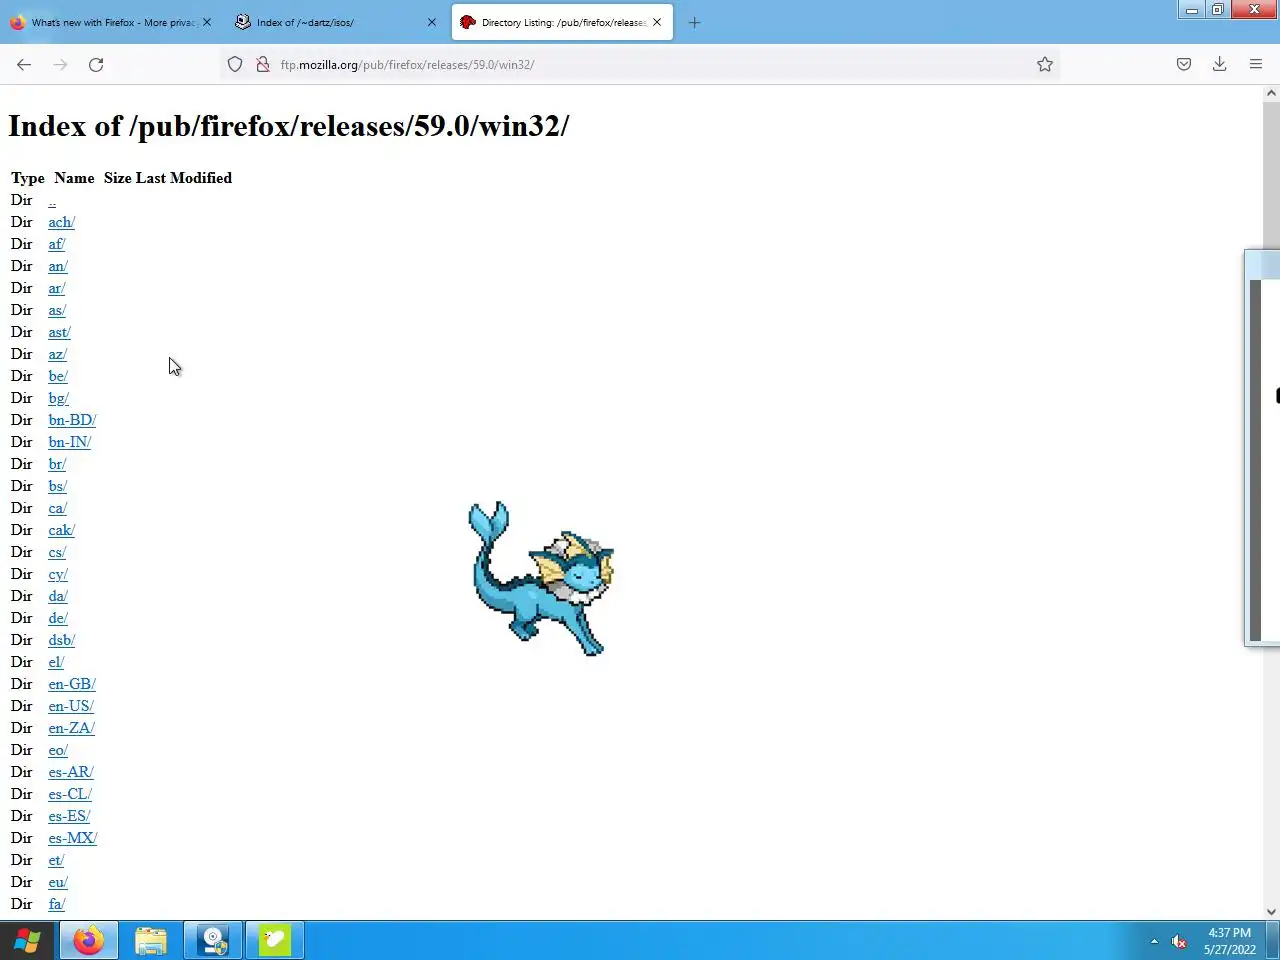Open the eu/ directory
Screen dimensions: 1280x960
[x=58, y=882]
